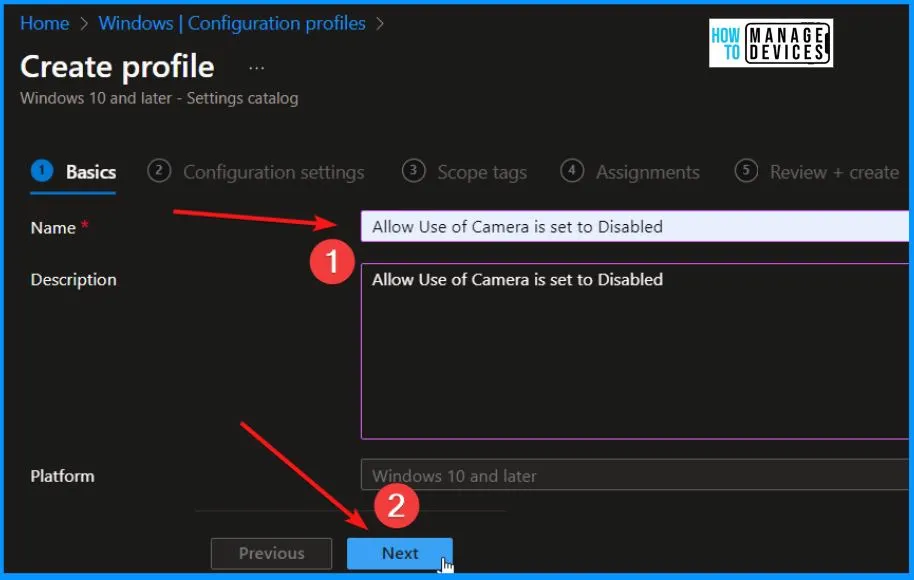
Task: Click step 2 circle icon
Action: coord(159,171)
